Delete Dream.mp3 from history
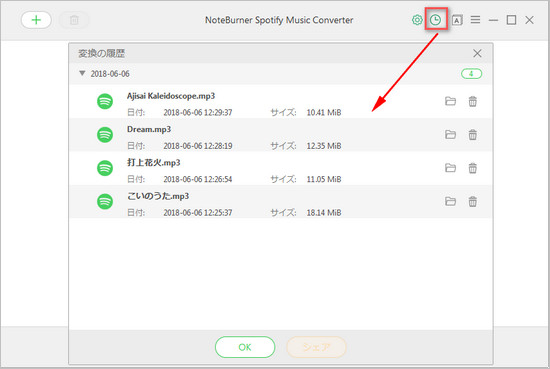Viewport: 550px width, 369px height. click(x=472, y=135)
